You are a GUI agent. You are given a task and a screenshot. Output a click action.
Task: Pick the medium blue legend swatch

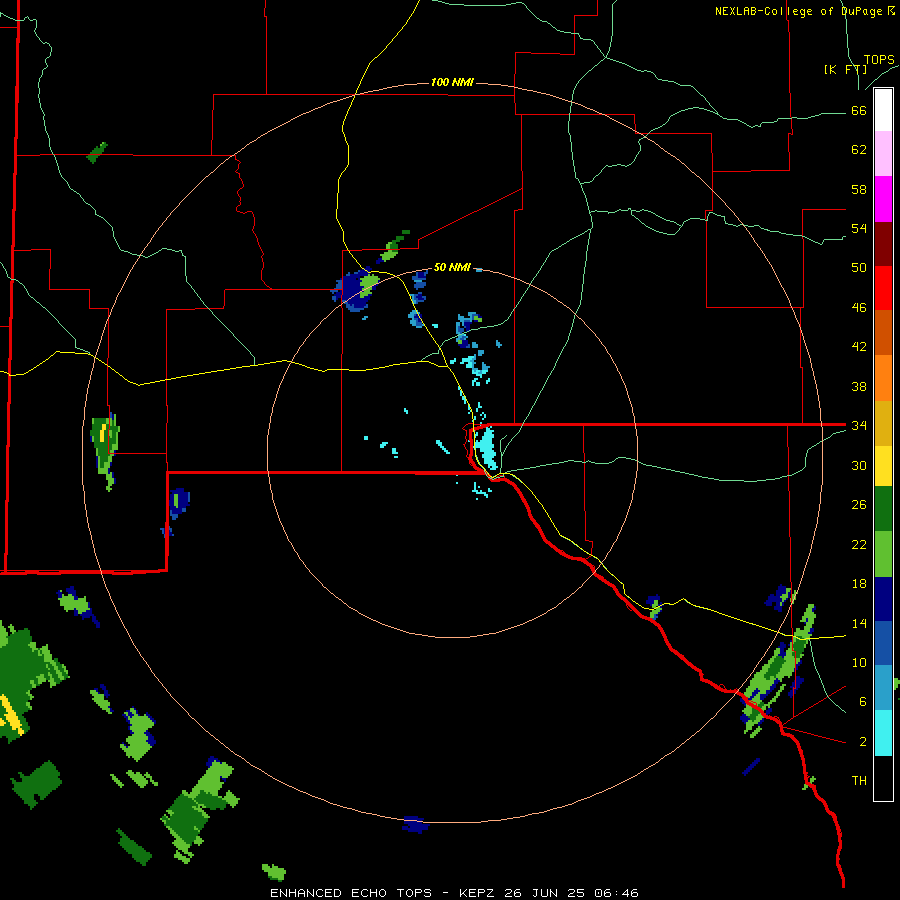(x=883, y=643)
